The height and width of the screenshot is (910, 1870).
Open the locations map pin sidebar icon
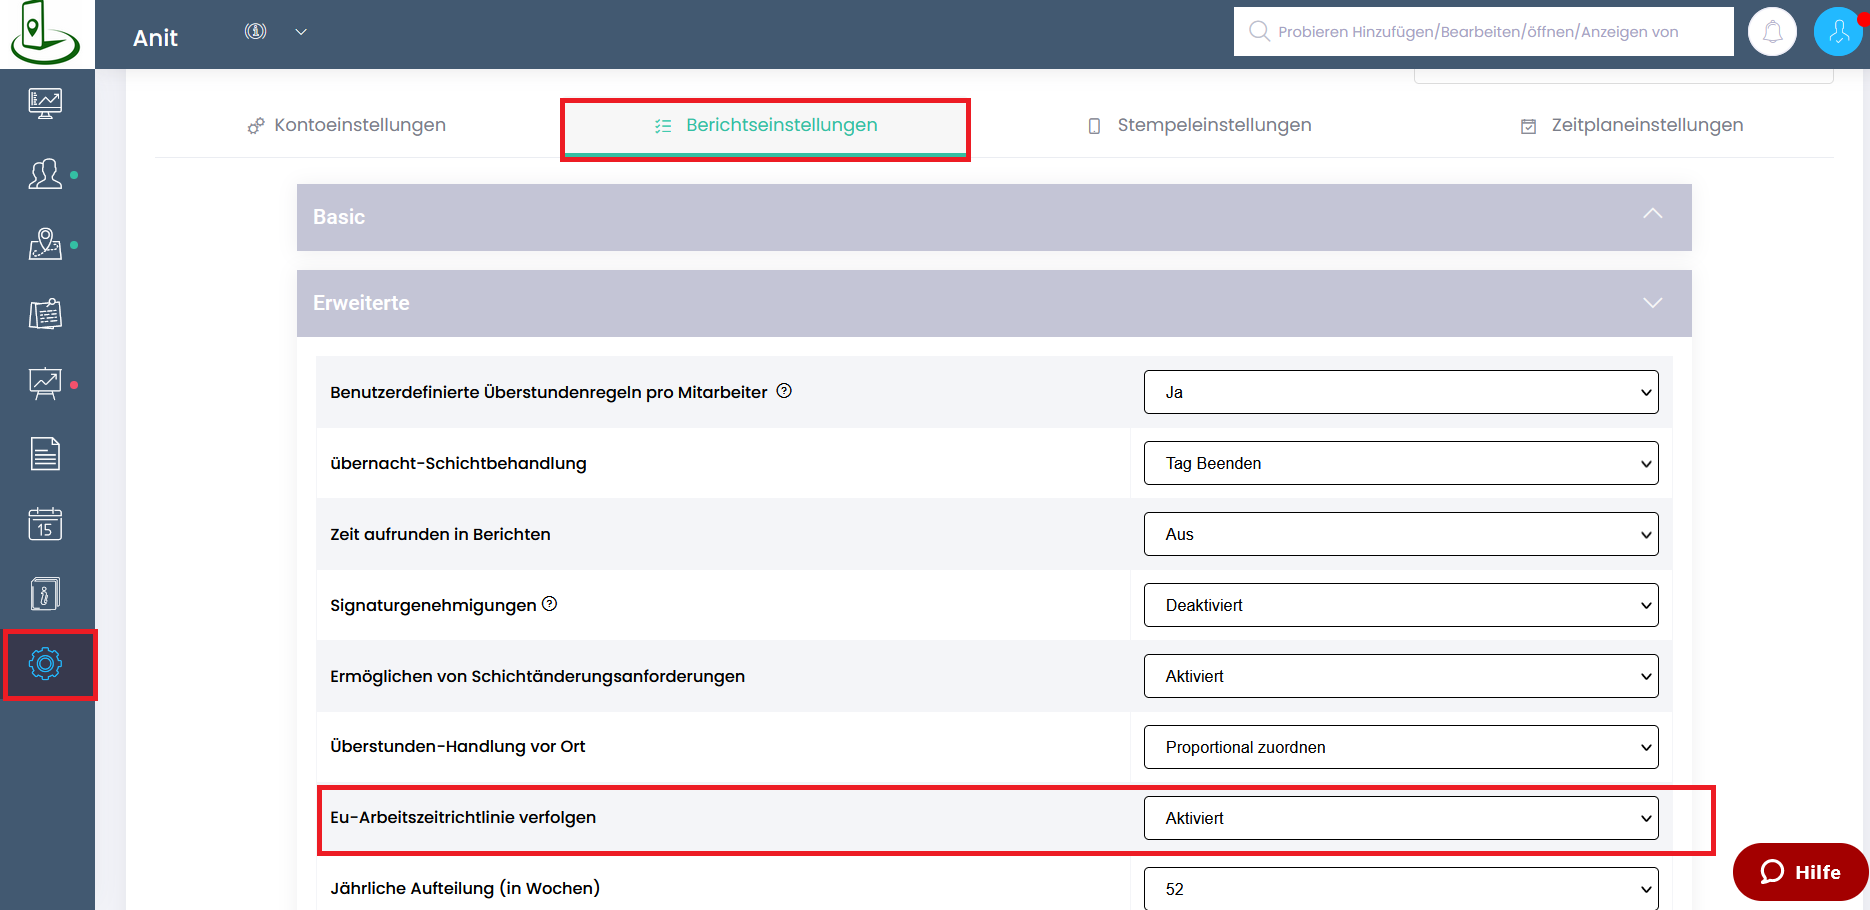45,244
